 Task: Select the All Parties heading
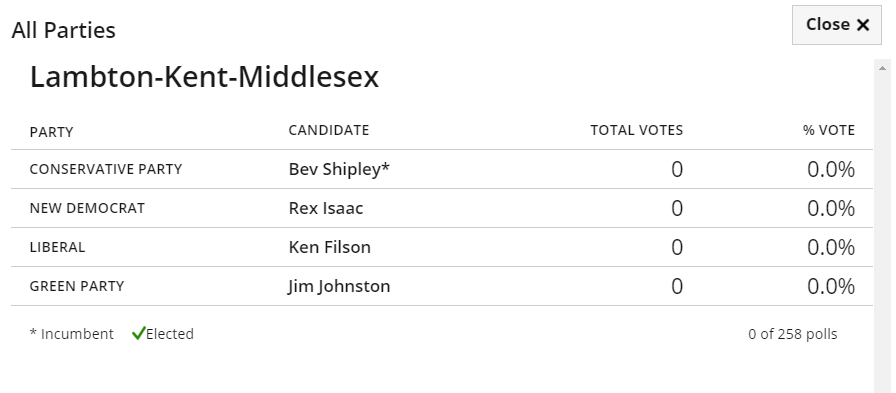click(x=63, y=30)
